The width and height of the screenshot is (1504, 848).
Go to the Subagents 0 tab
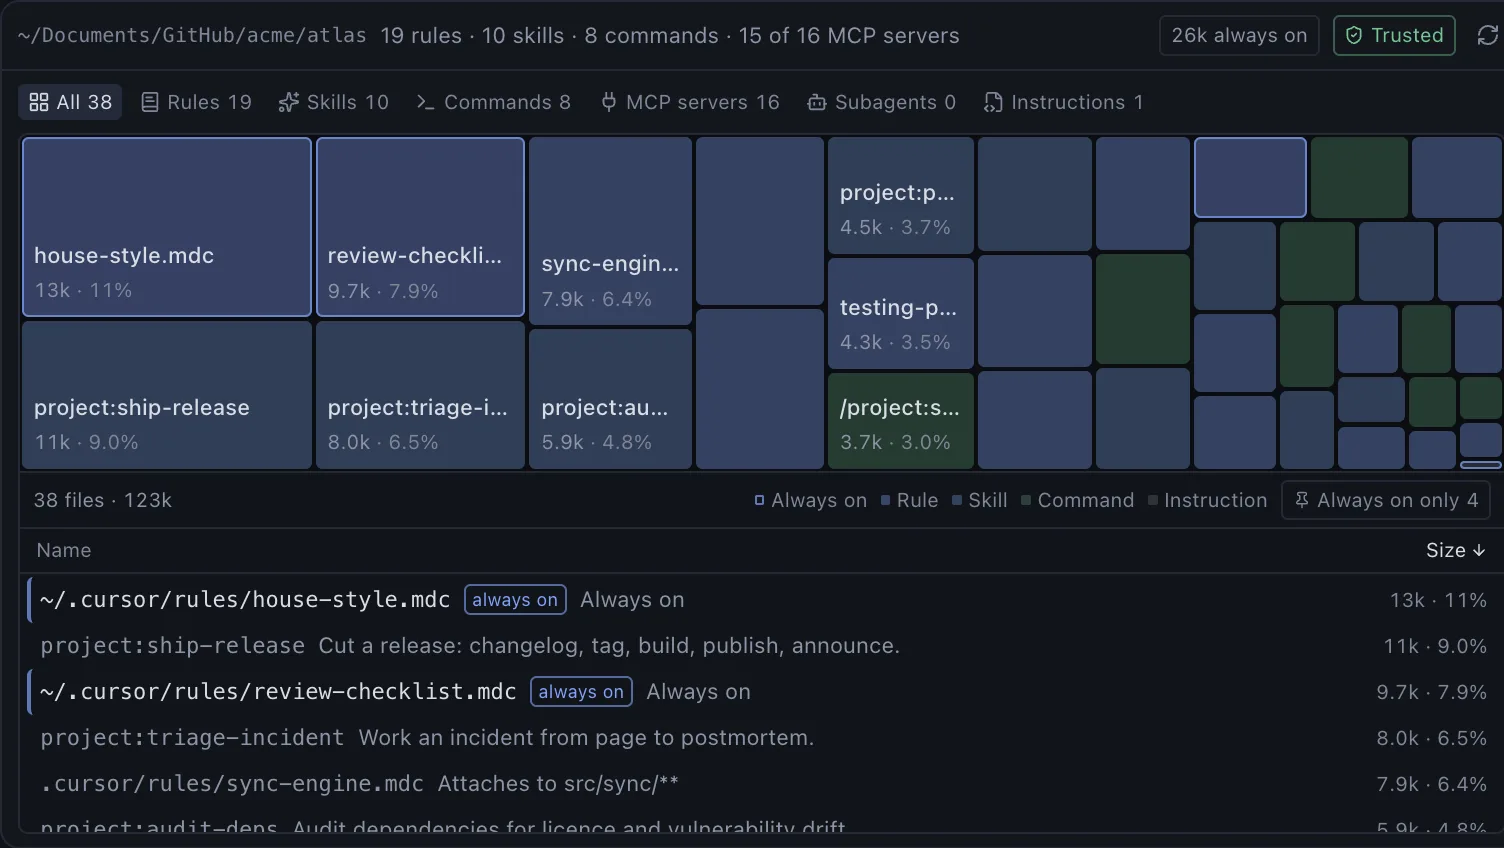click(882, 102)
